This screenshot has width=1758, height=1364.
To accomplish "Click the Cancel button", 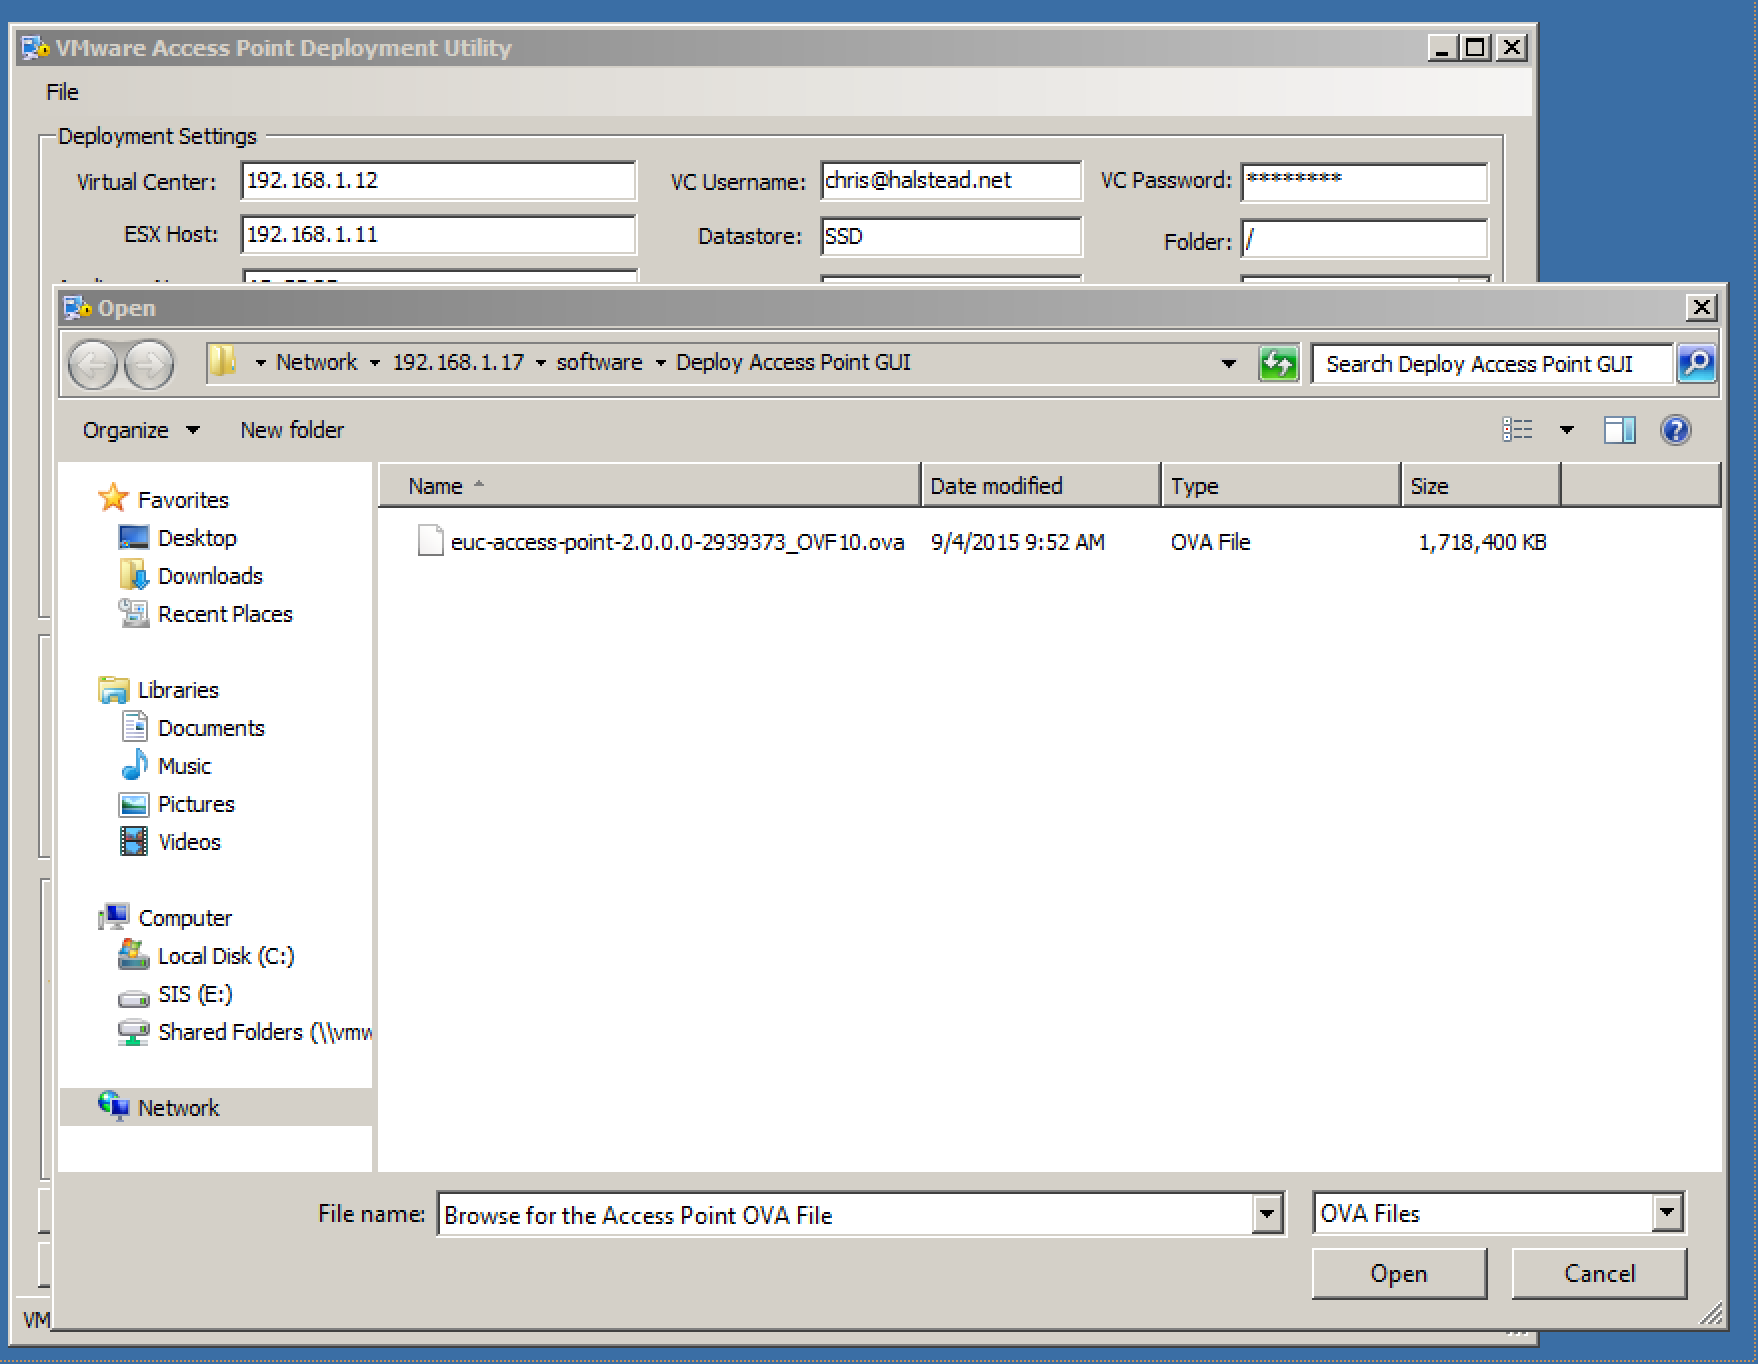I will pos(1598,1273).
